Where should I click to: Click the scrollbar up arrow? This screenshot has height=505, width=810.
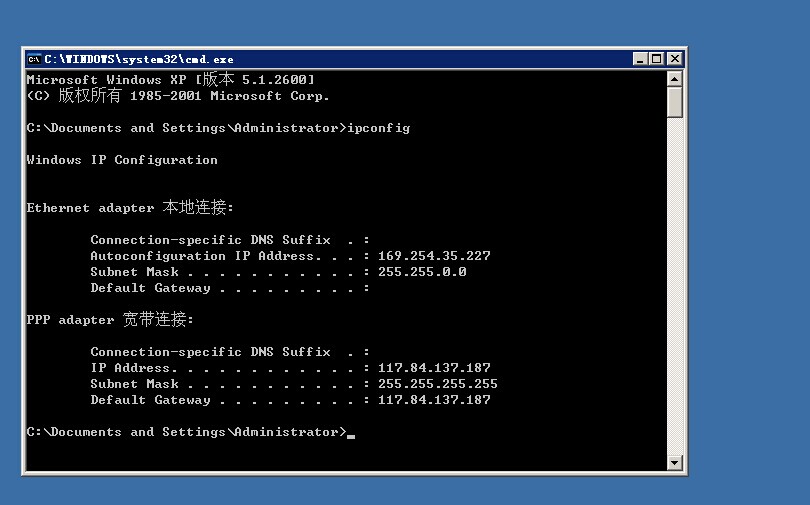(675, 79)
